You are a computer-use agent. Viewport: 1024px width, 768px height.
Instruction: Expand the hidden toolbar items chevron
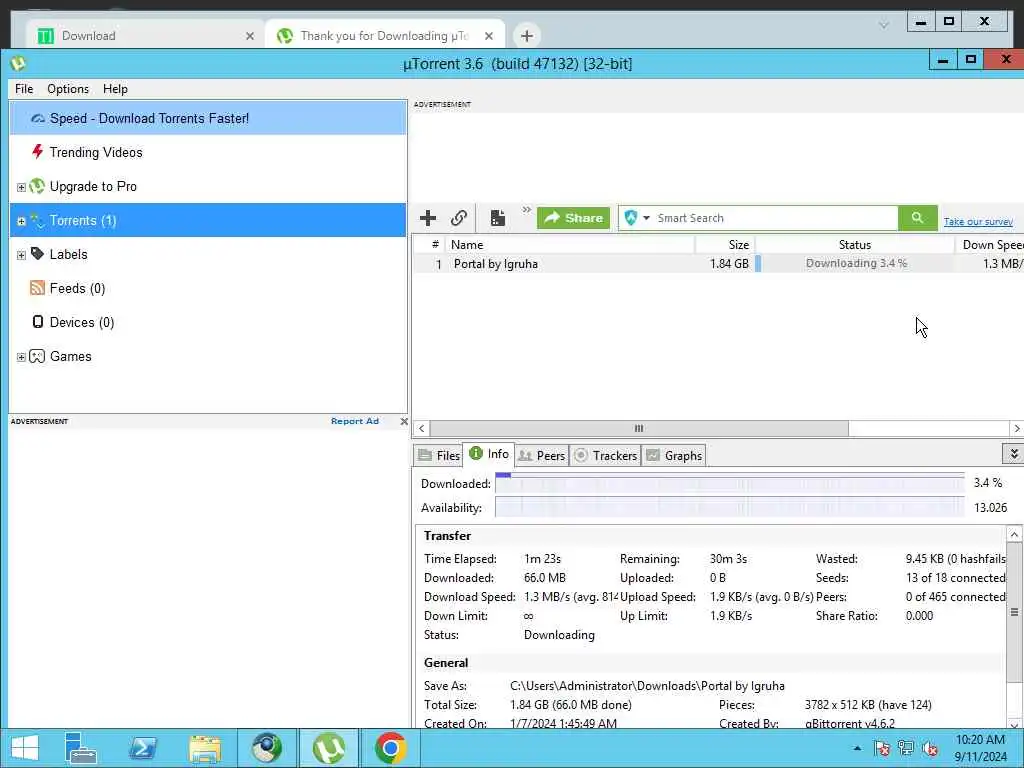pyautogui.click(x=526, y=210)
